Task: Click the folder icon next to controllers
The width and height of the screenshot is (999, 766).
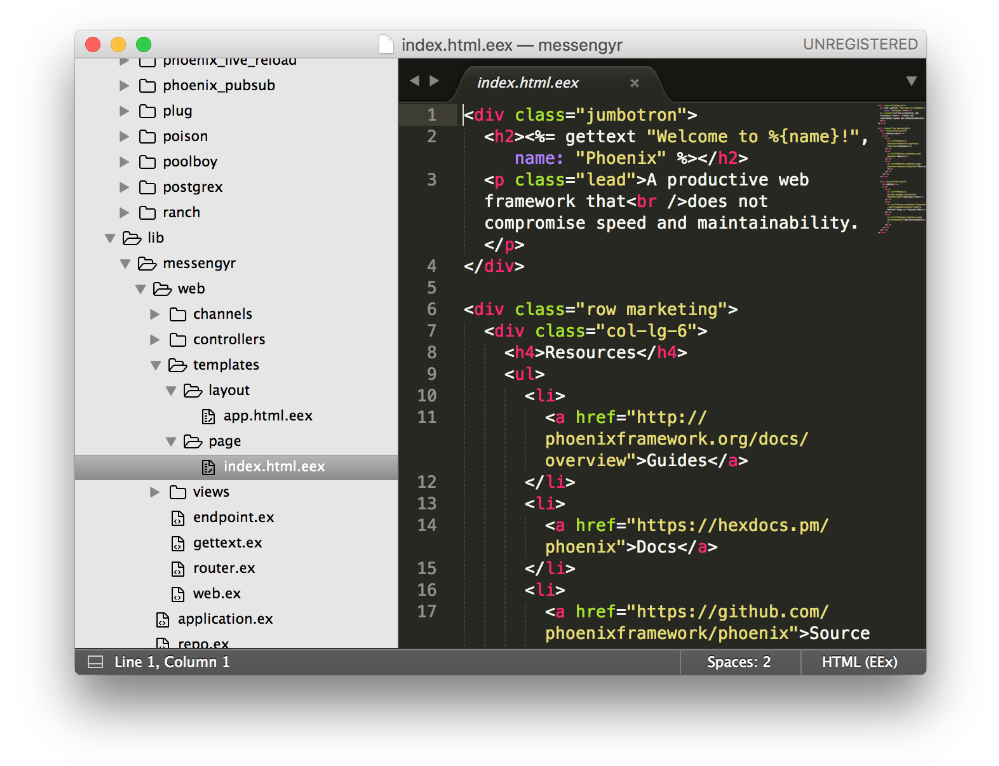Action: (x=178, y=340)
